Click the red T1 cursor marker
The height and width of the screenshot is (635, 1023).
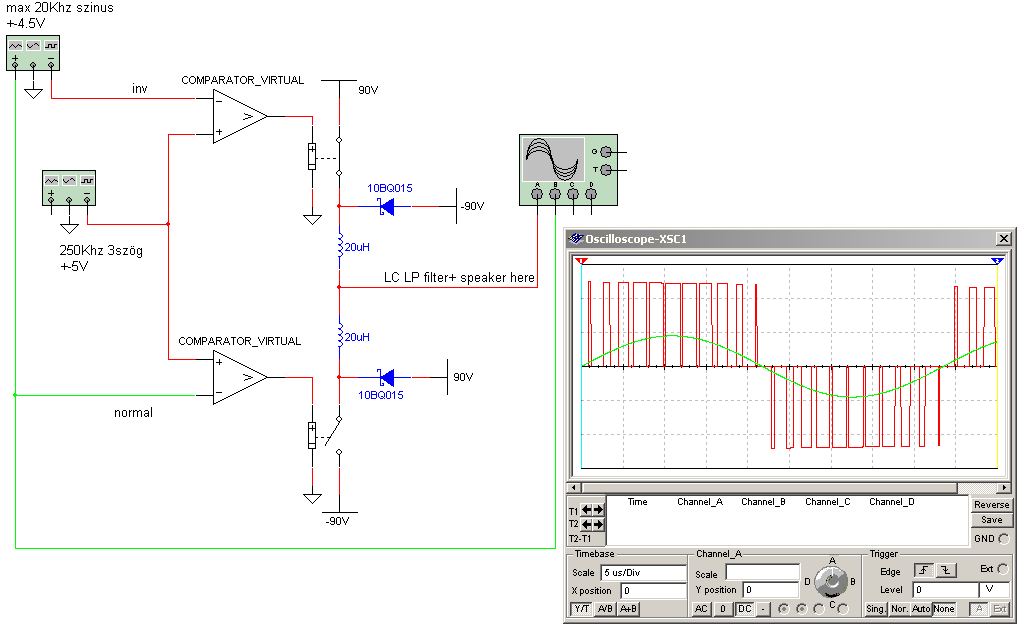pos(582,261)
